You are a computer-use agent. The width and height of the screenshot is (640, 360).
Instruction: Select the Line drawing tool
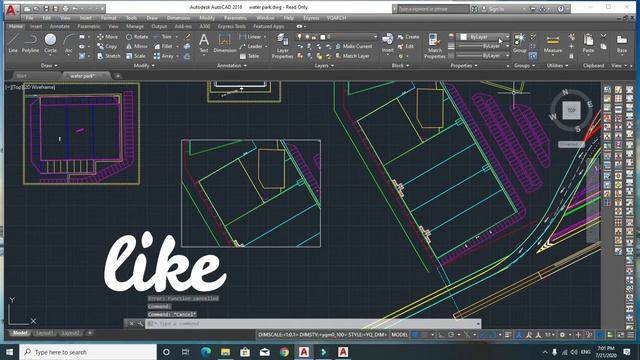(13, 43)
